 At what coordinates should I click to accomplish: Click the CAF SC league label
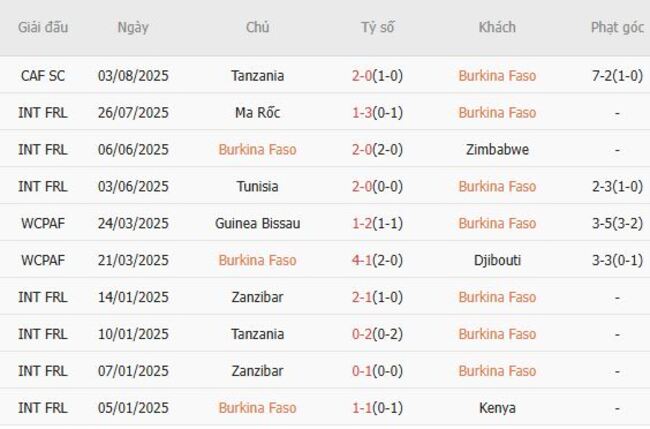[x=43, y=75]
